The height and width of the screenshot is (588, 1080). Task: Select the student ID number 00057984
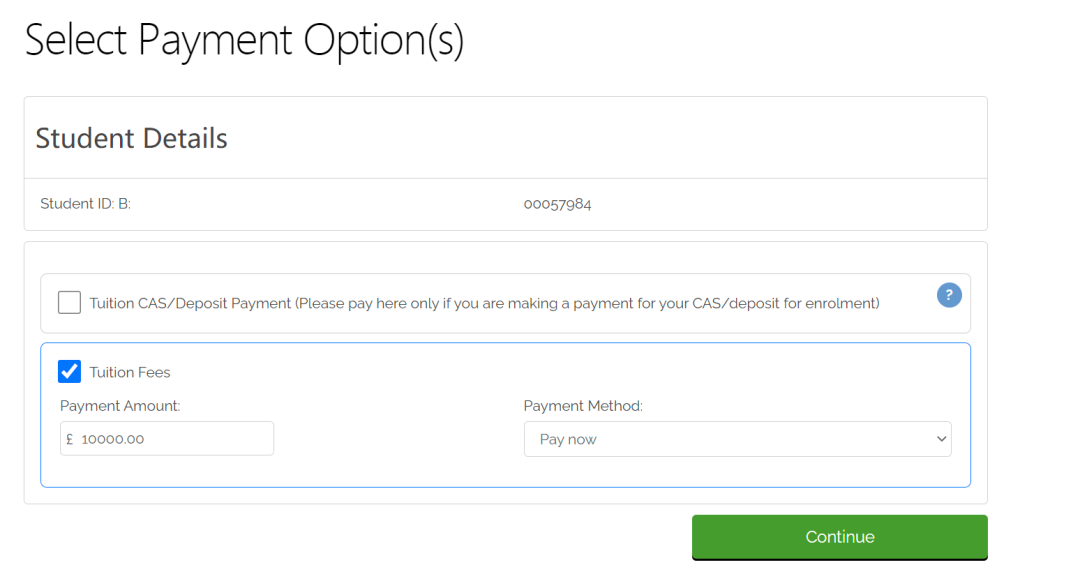557,204
